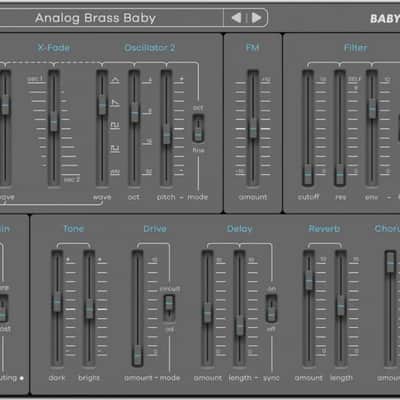Screen dimensions: 400x400
Task: Click the 'amount' label under the FM slider
Action: pos(253,197)
